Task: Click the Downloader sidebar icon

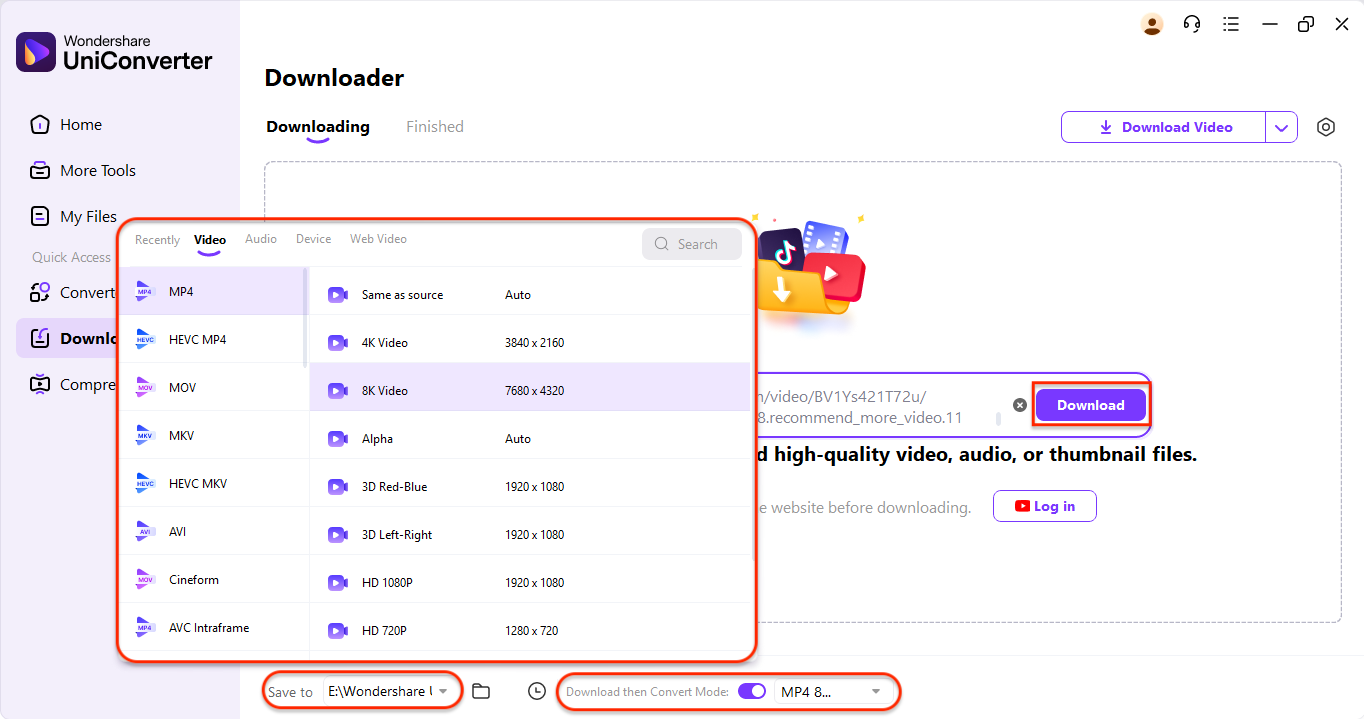Action: 40,339
